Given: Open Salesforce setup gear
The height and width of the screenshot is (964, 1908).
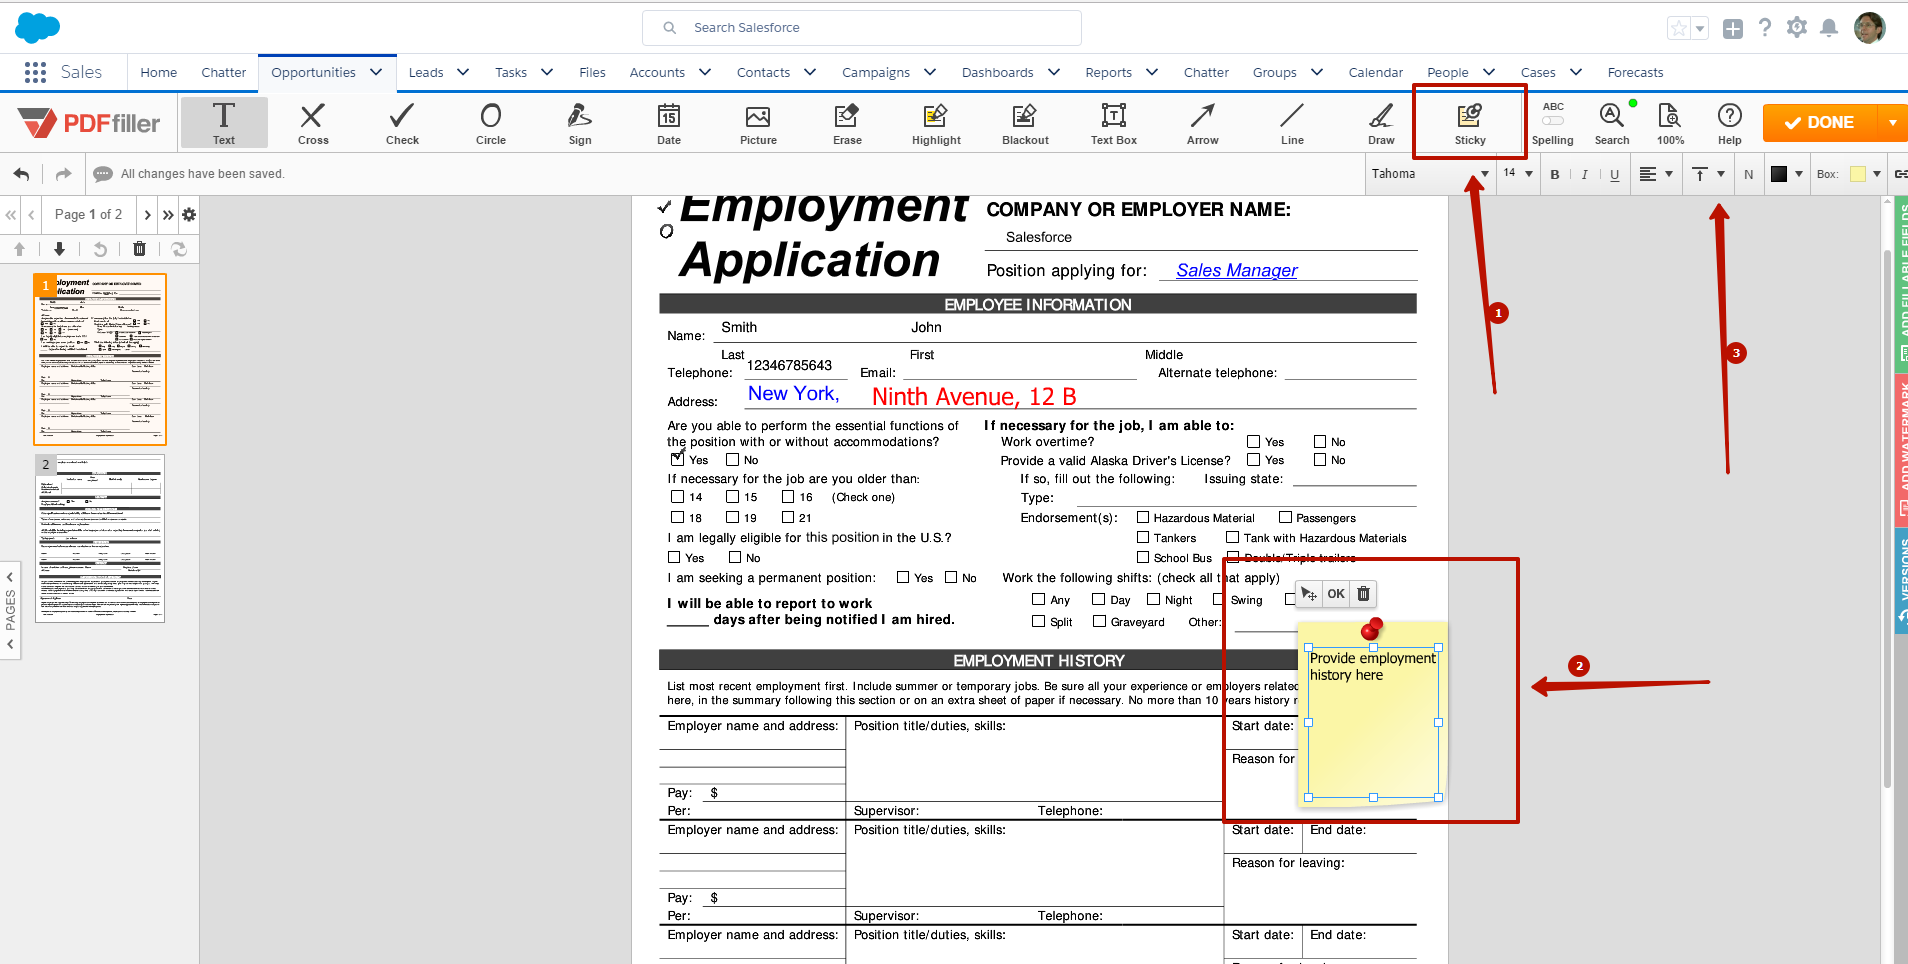Looking at the screenshot, I should [1797, 28].
